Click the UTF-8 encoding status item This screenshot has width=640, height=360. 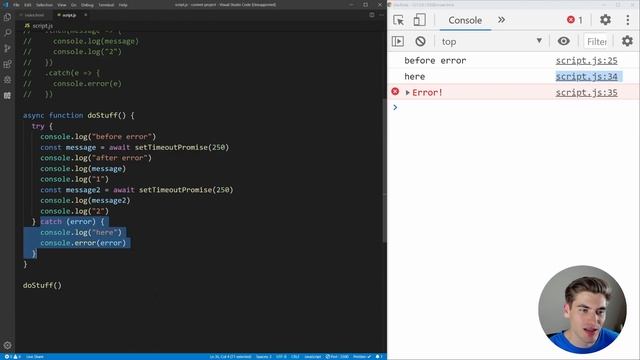point(281,357)
